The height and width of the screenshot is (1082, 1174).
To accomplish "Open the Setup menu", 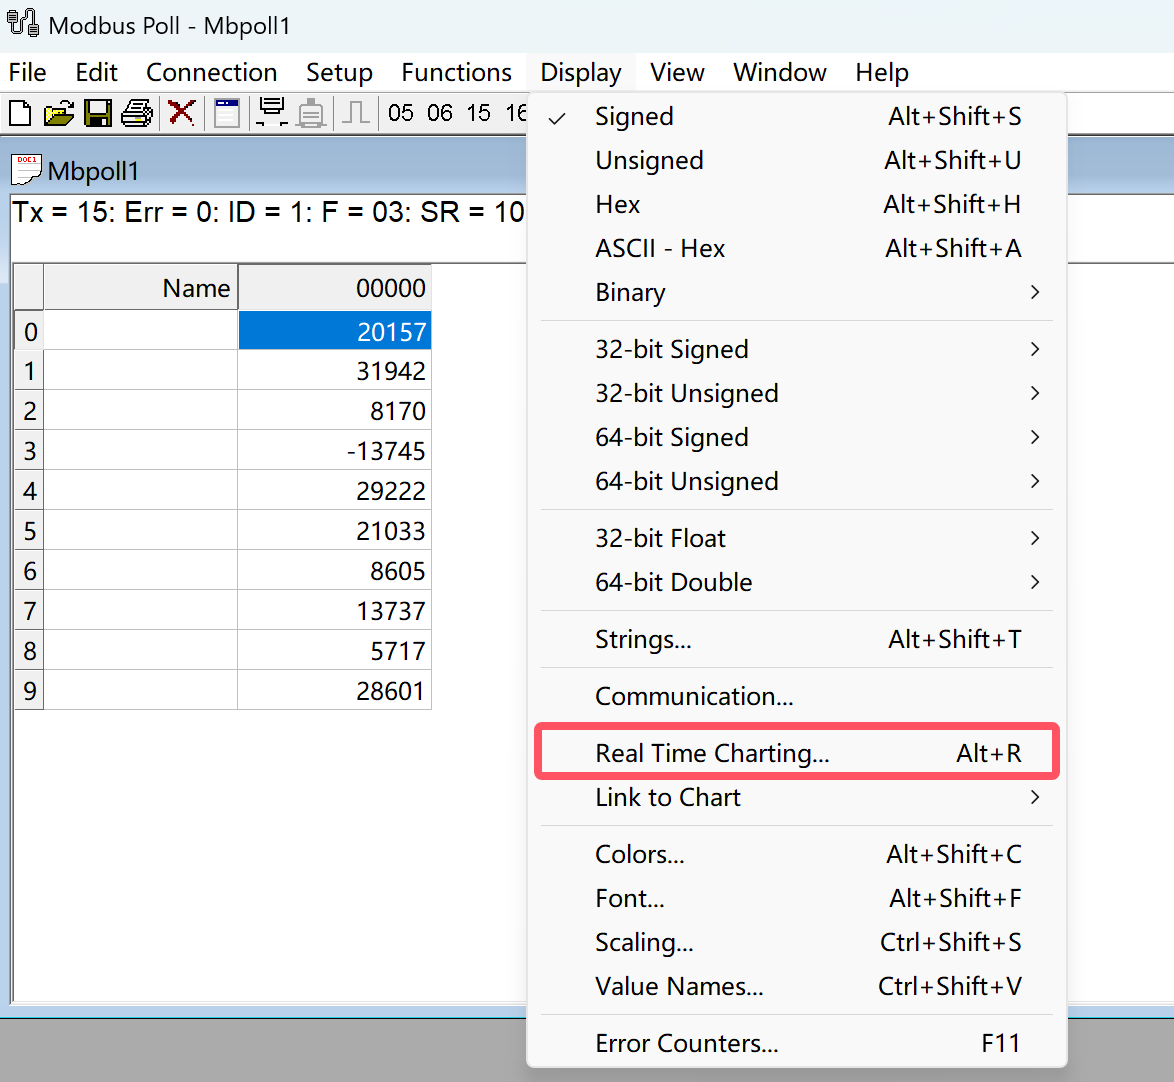I will click(x=339, y=73).
